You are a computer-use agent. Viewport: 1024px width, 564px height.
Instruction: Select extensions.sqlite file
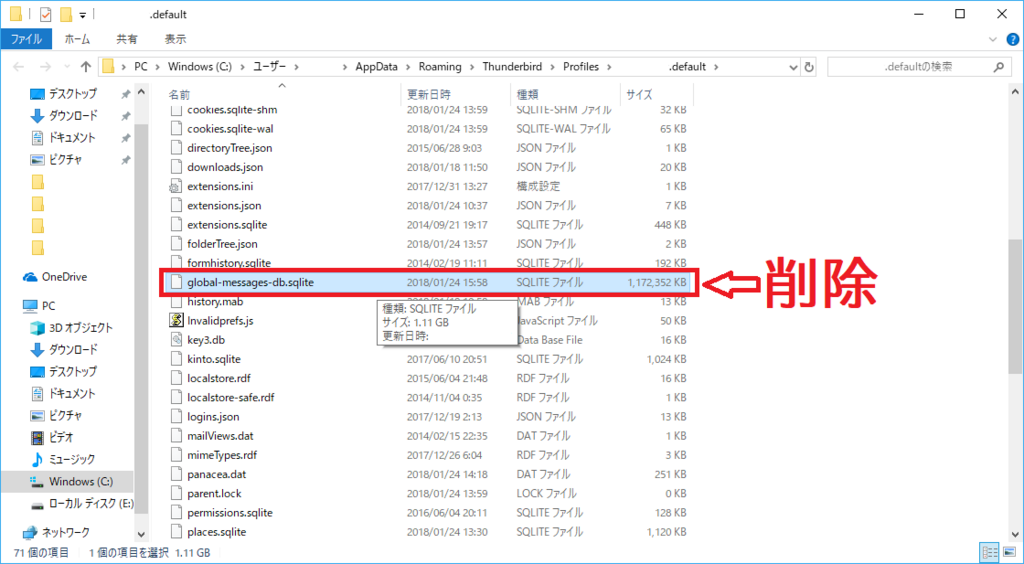coord(227,225)
